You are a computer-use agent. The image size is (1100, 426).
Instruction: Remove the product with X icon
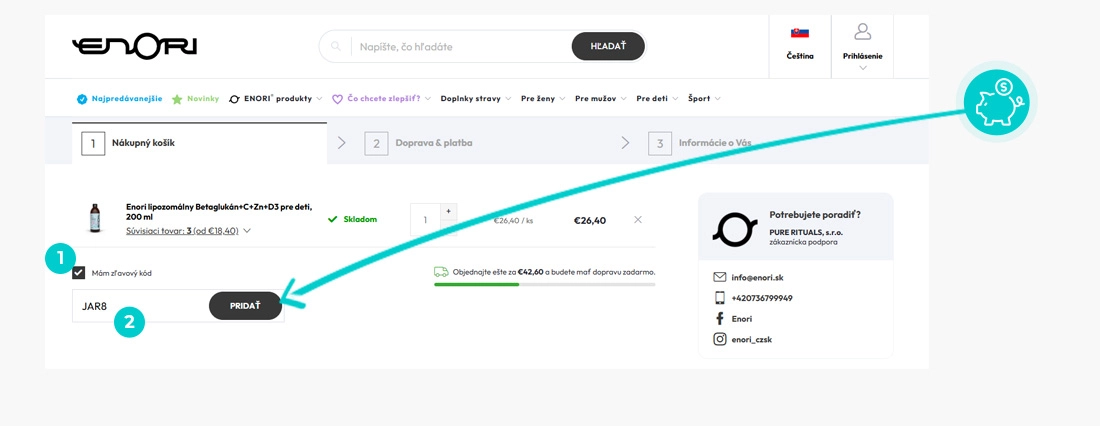[x=638, y=220]
